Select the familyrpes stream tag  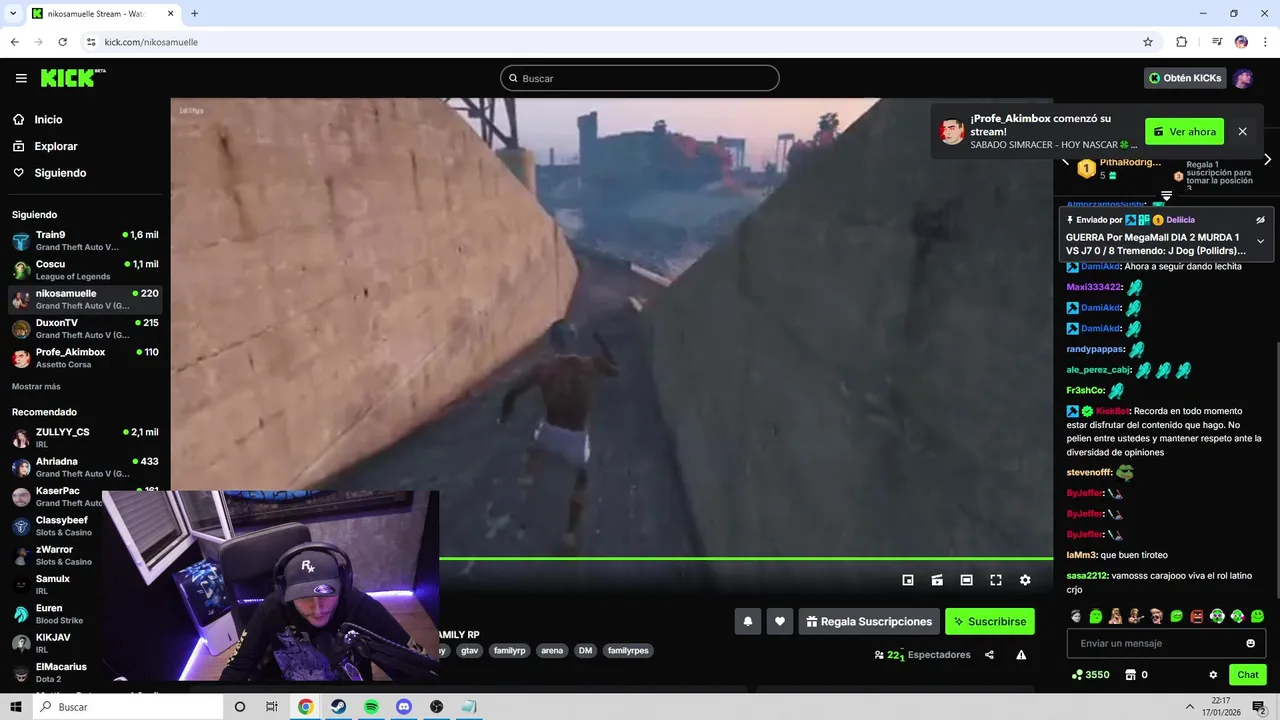point(628,651)
